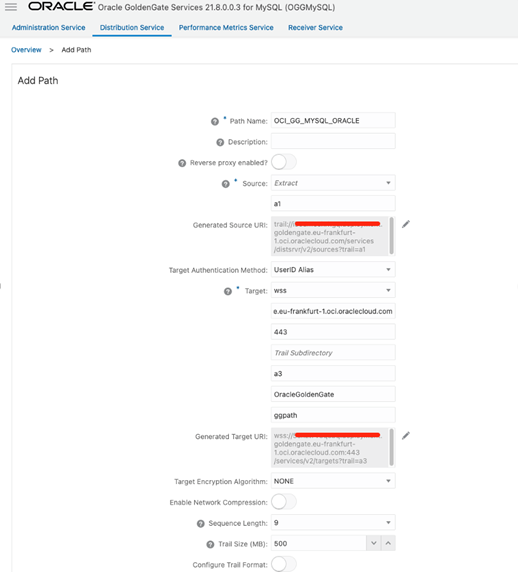
Task: Open help icon for Reverse proxy enabled
Action: (182, 163)
